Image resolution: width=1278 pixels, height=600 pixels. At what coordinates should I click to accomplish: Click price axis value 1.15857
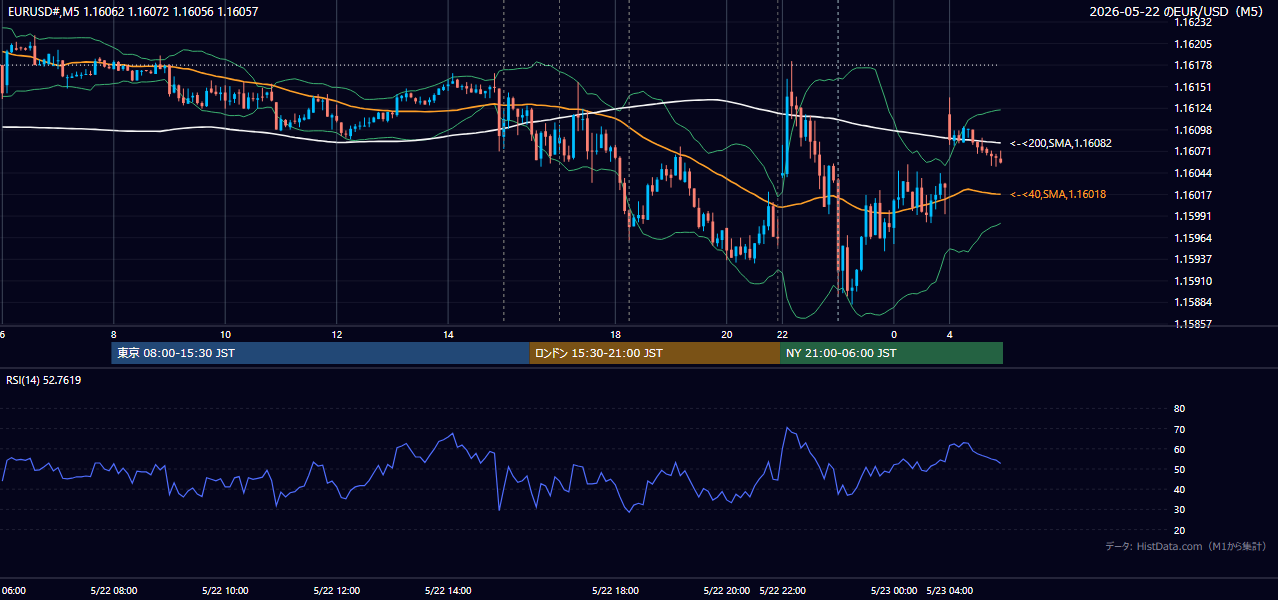click(x=1192, y=324)
